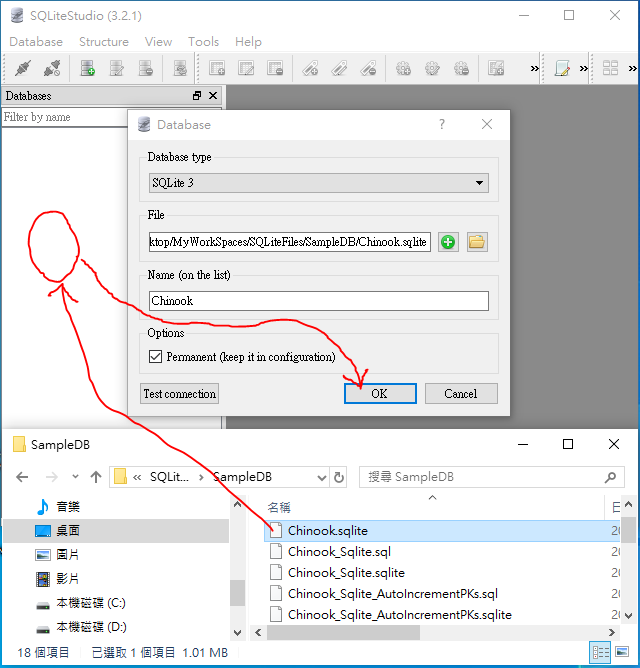Click the 名稱 column header
The height and width of the screenshot is (668, 640).
(279, 507)
